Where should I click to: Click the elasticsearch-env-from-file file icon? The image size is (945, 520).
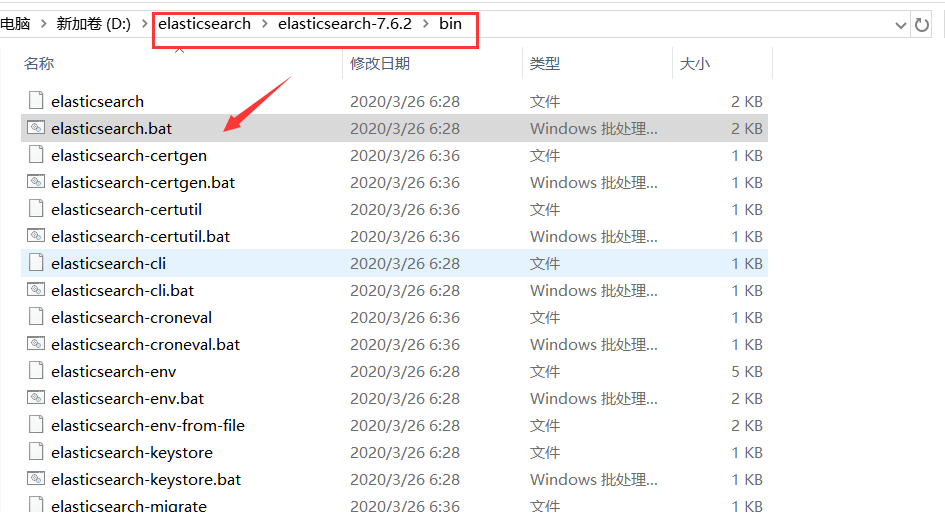point(36,425)
